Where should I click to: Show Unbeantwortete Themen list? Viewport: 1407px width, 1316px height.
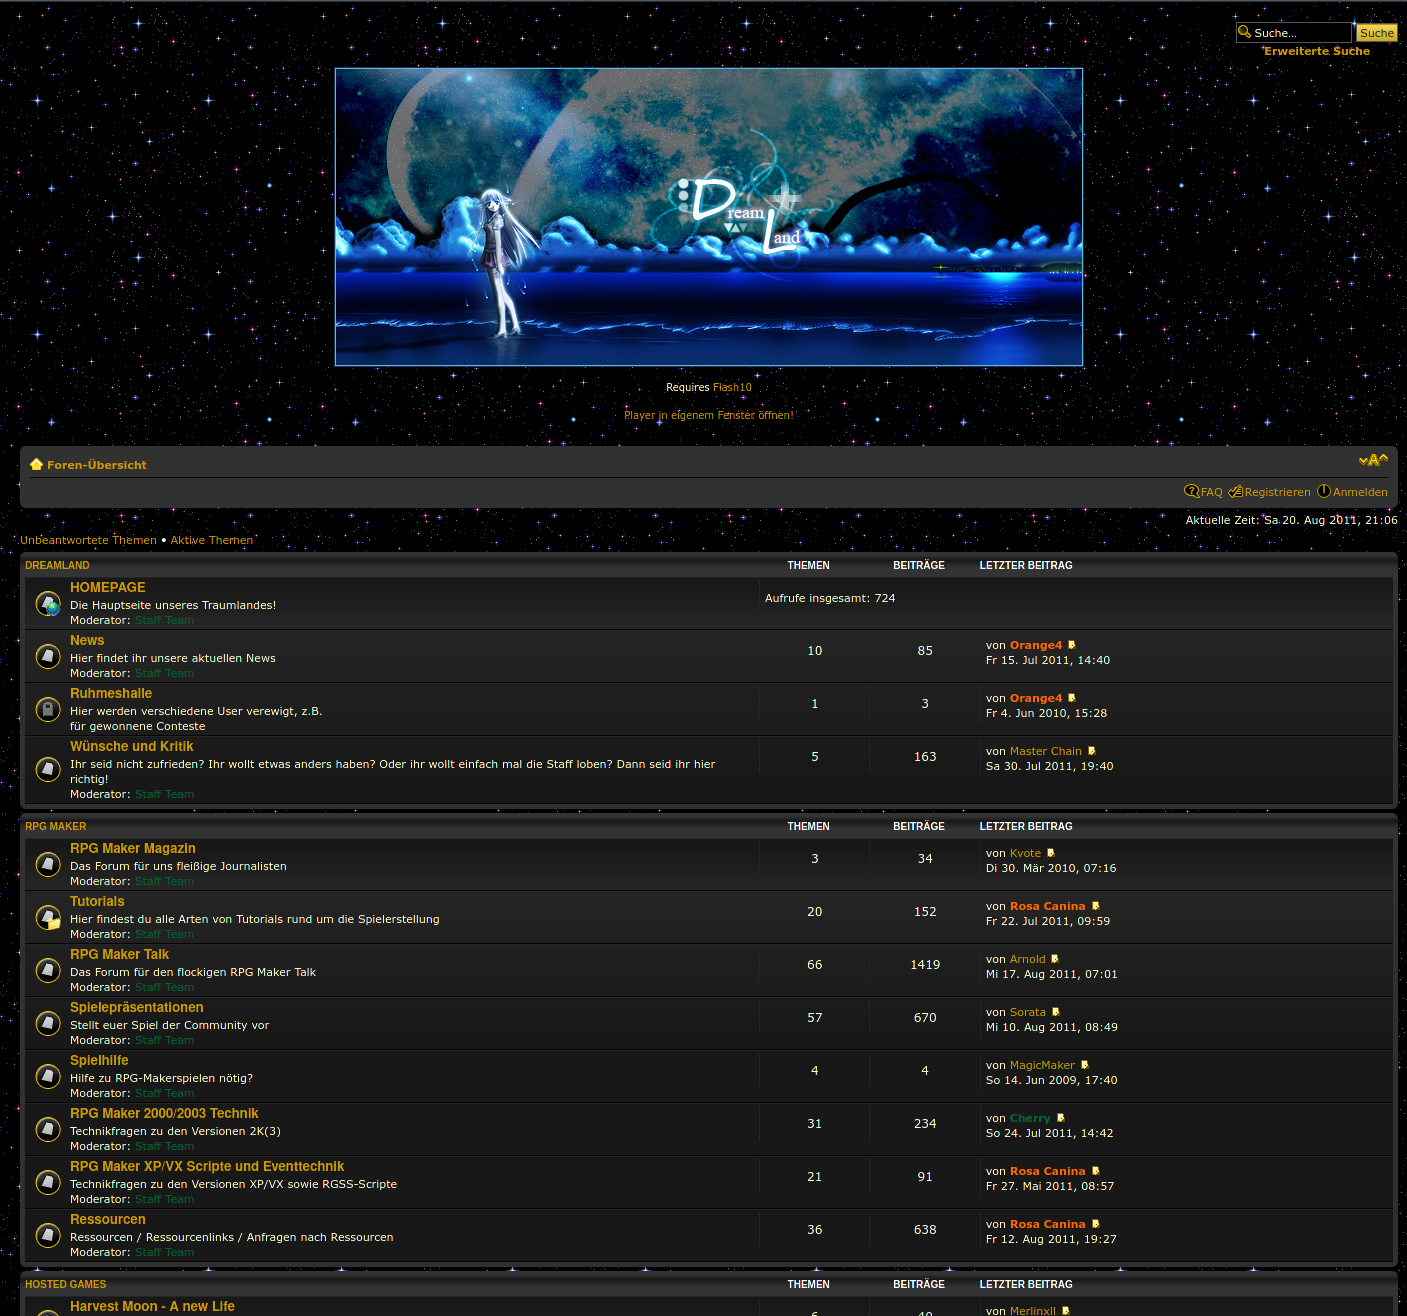coord(88,540)
